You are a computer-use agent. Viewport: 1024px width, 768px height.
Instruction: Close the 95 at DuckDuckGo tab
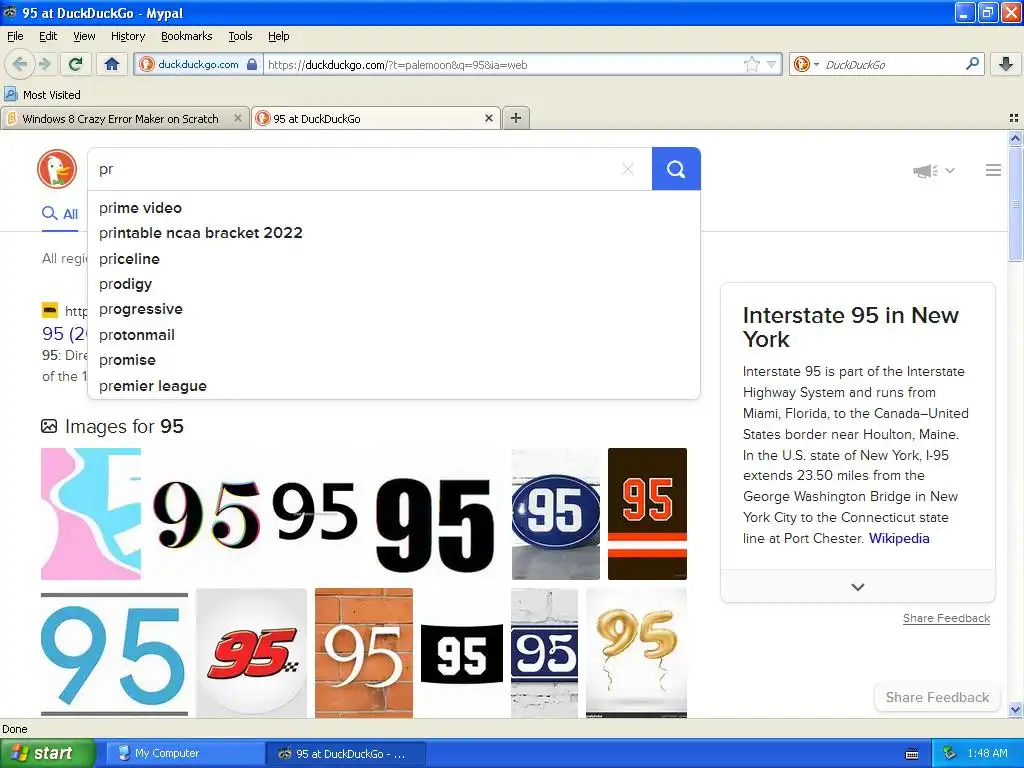coord(488,118)
